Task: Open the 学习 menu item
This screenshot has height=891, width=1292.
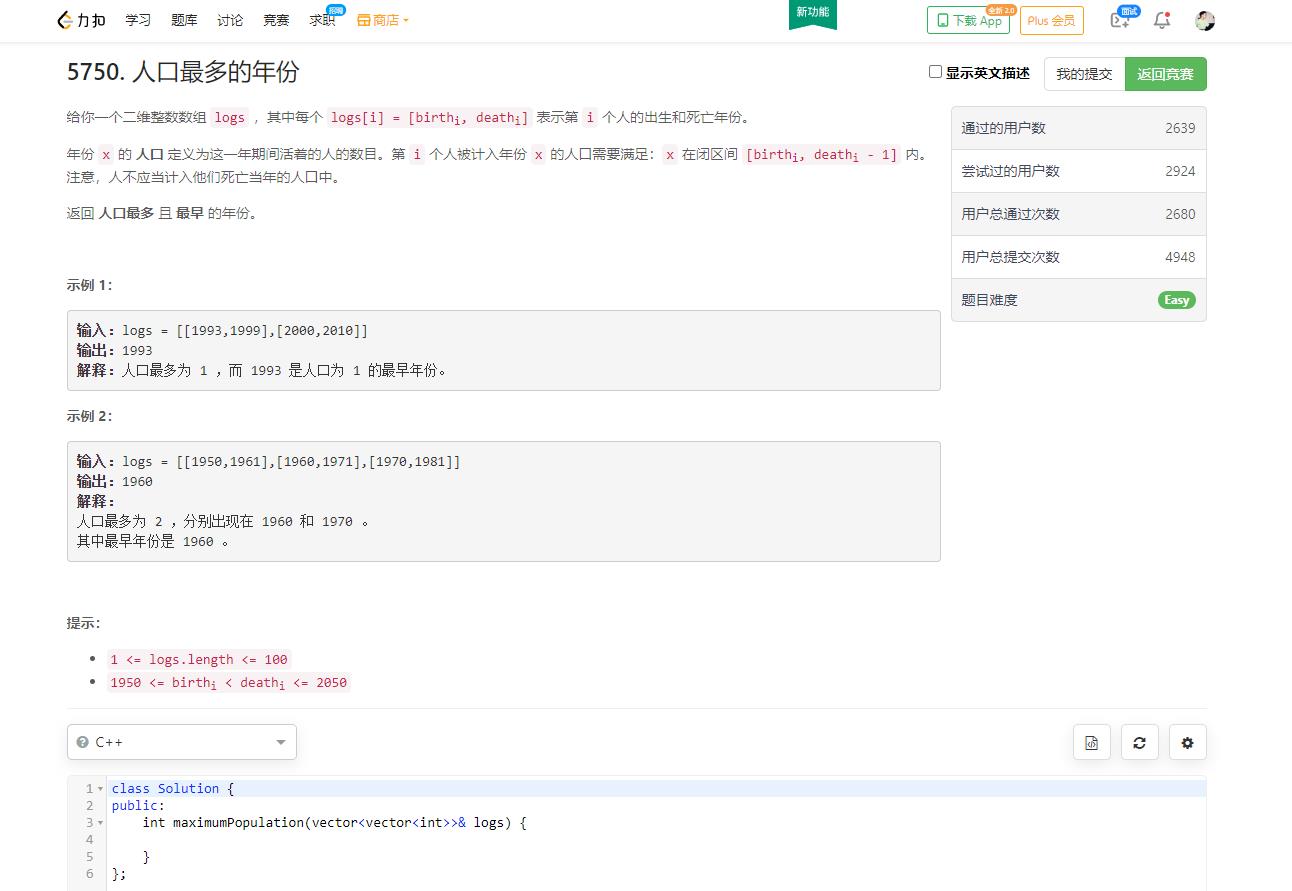Action: [138, 20]
